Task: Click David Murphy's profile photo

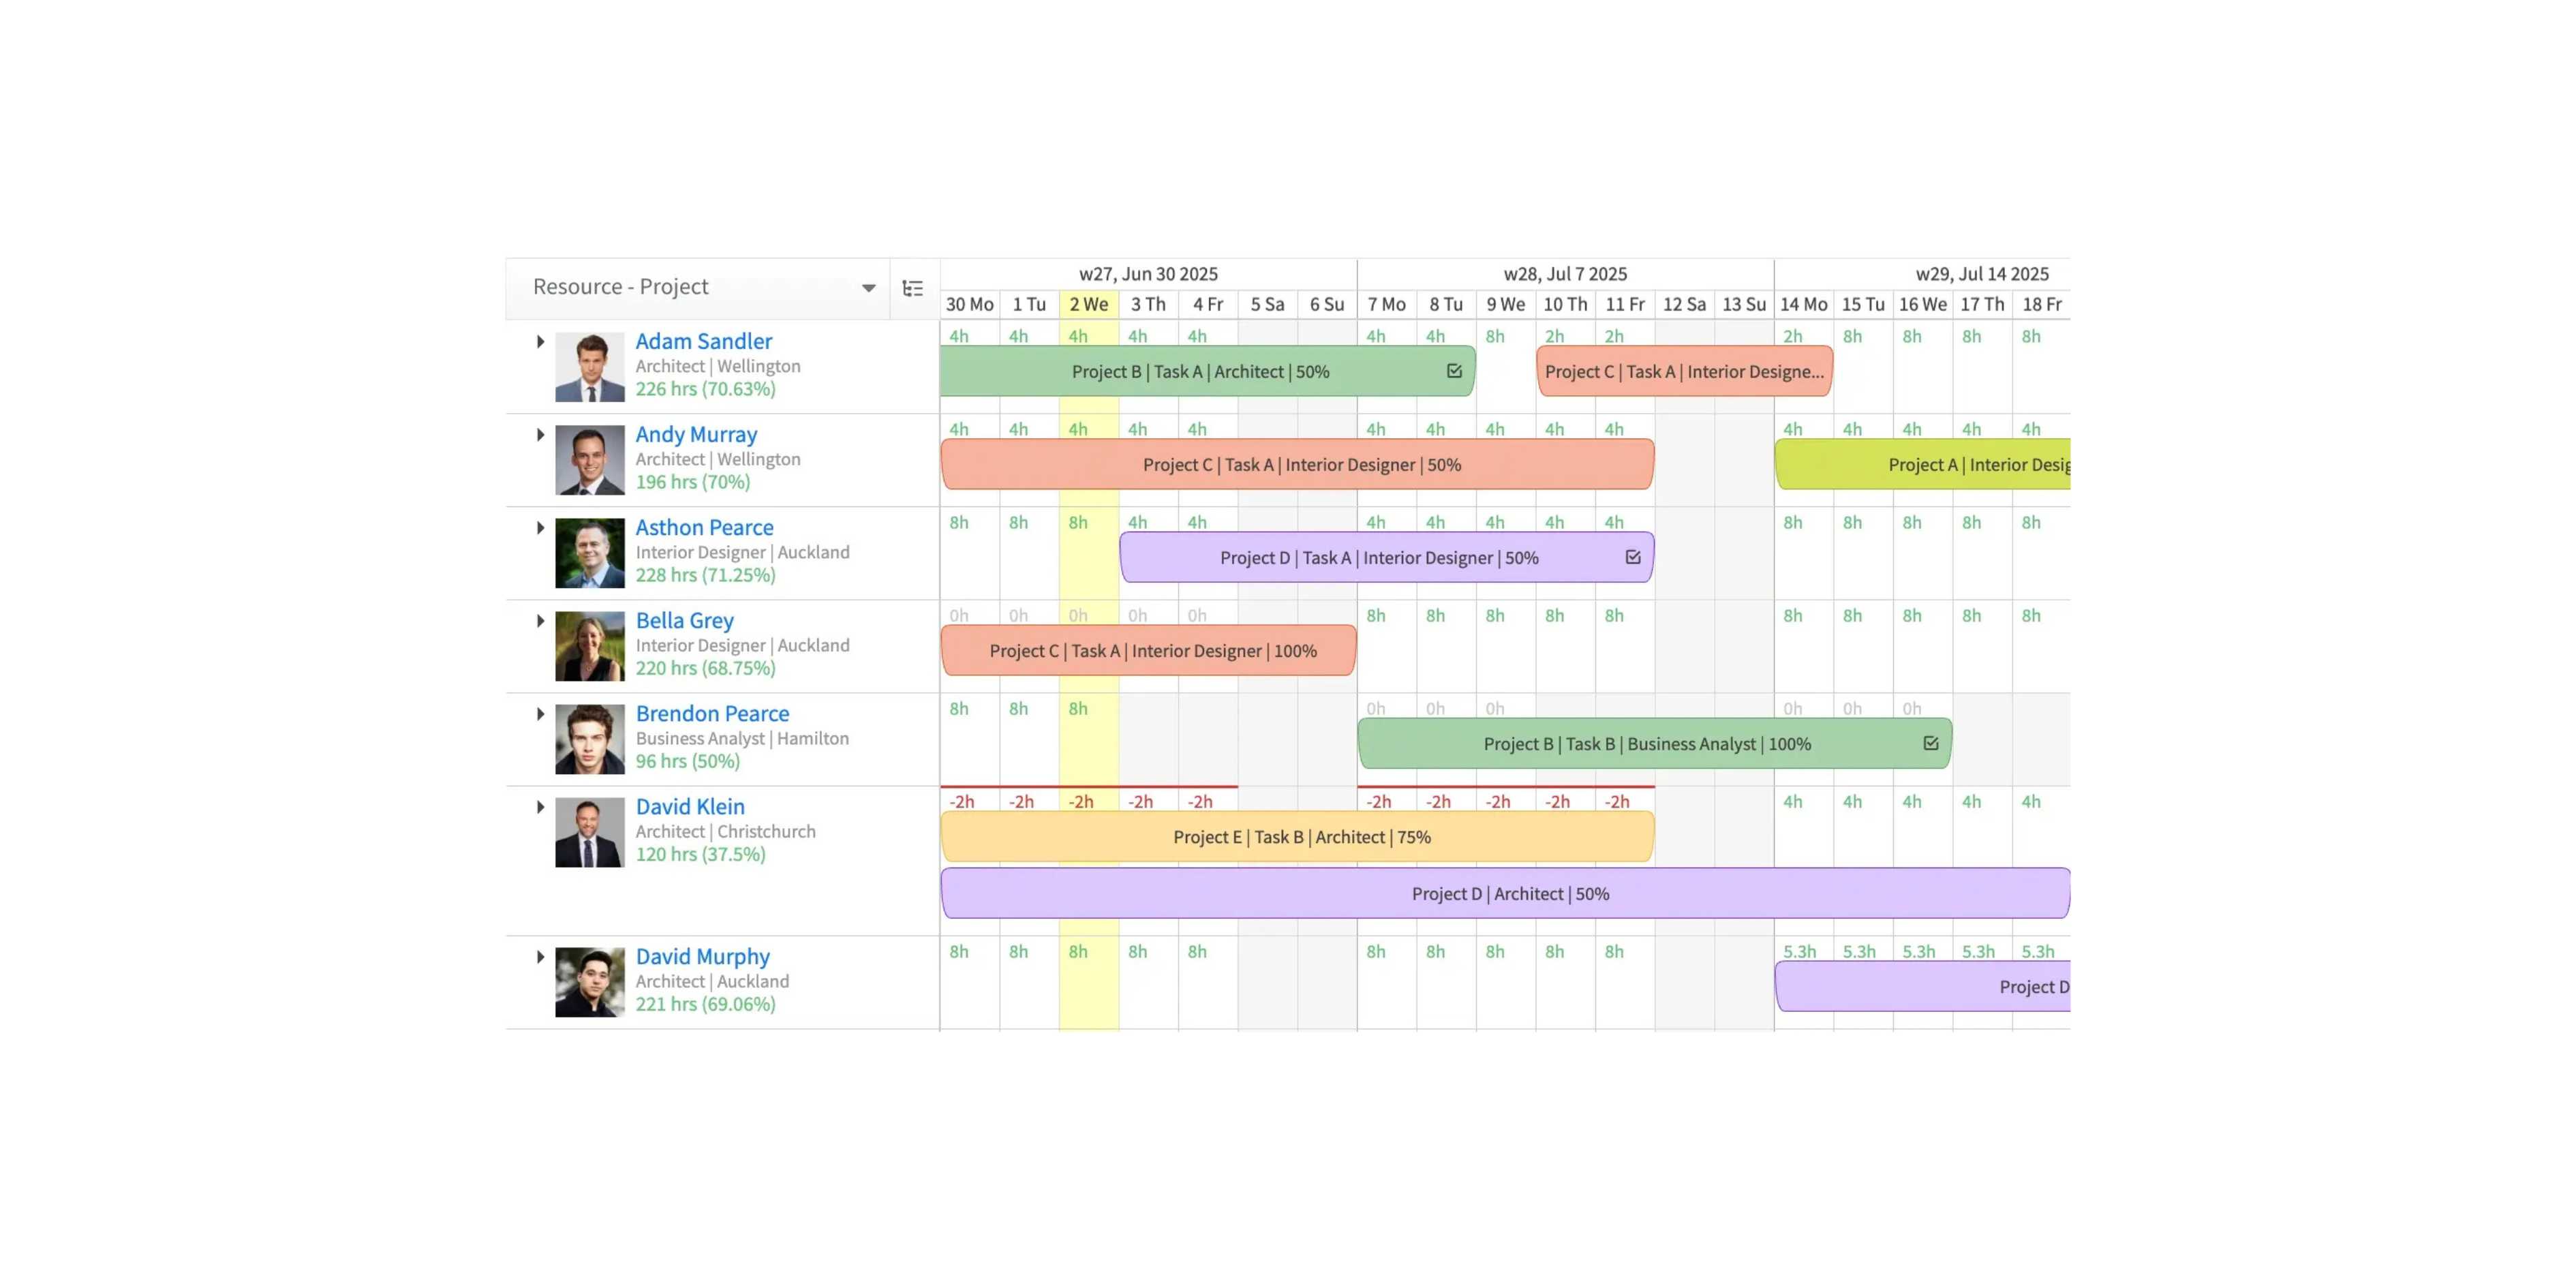Action: 589,982
